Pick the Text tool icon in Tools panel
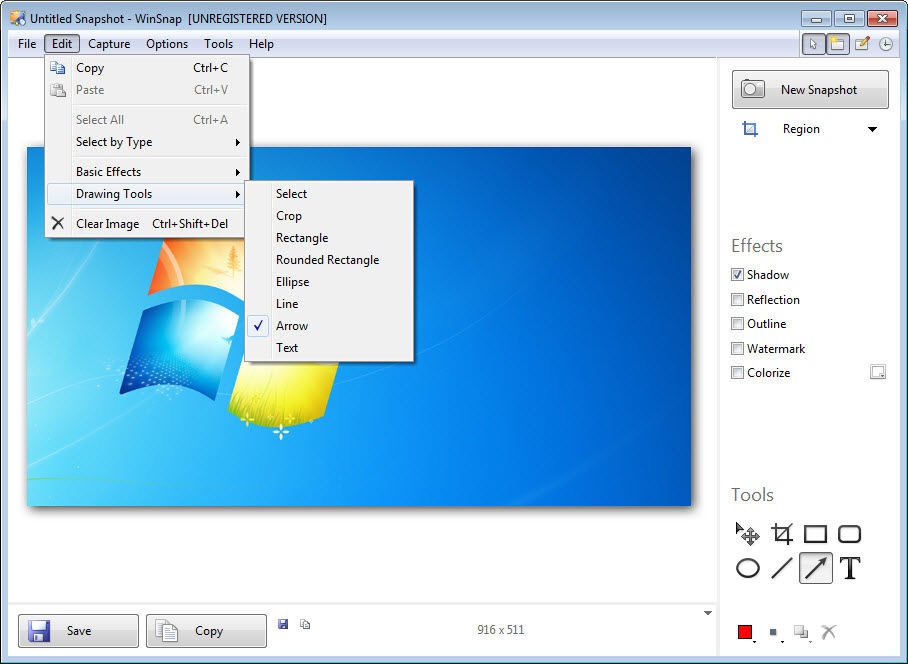This screenshot has width=908, height=664. 850,568
